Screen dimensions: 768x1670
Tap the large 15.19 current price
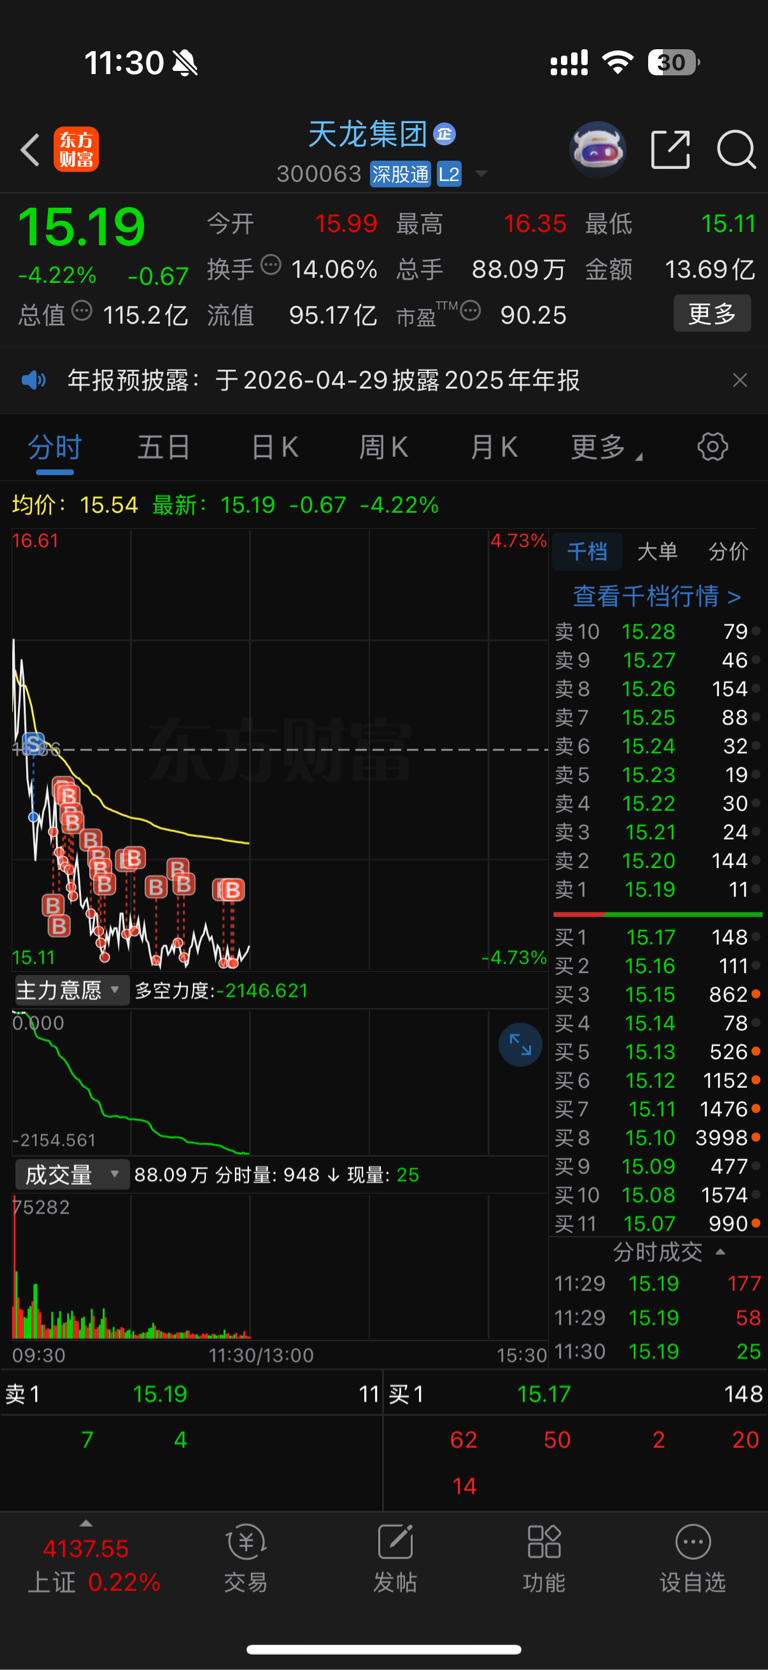point(82,227)
